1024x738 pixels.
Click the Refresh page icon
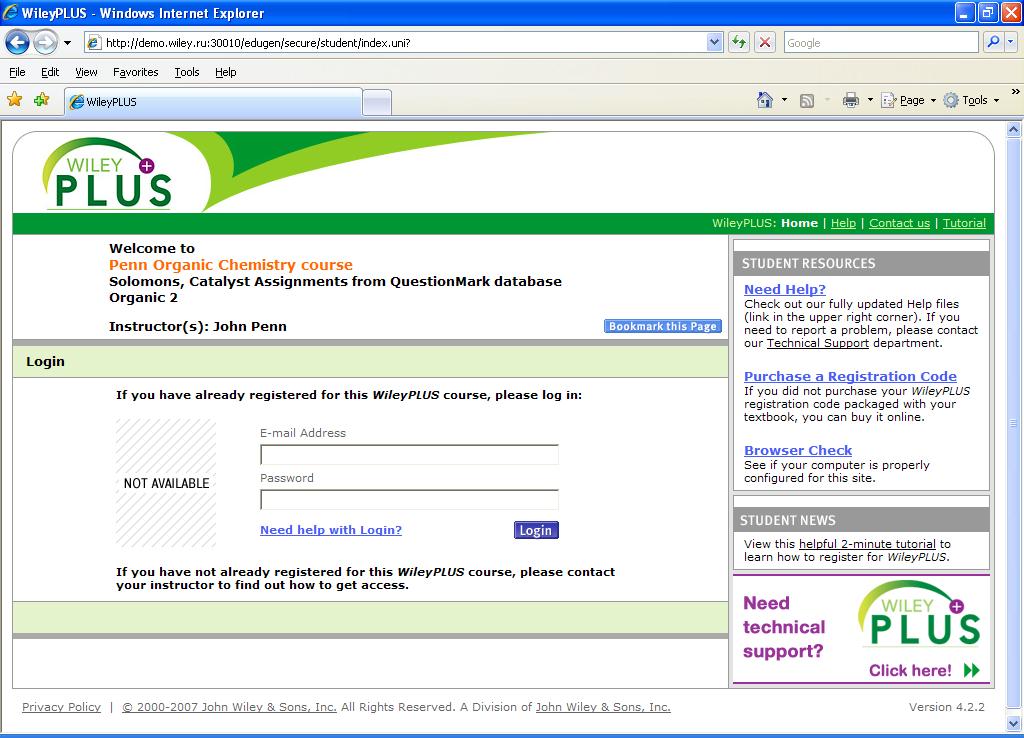(739, 43)
